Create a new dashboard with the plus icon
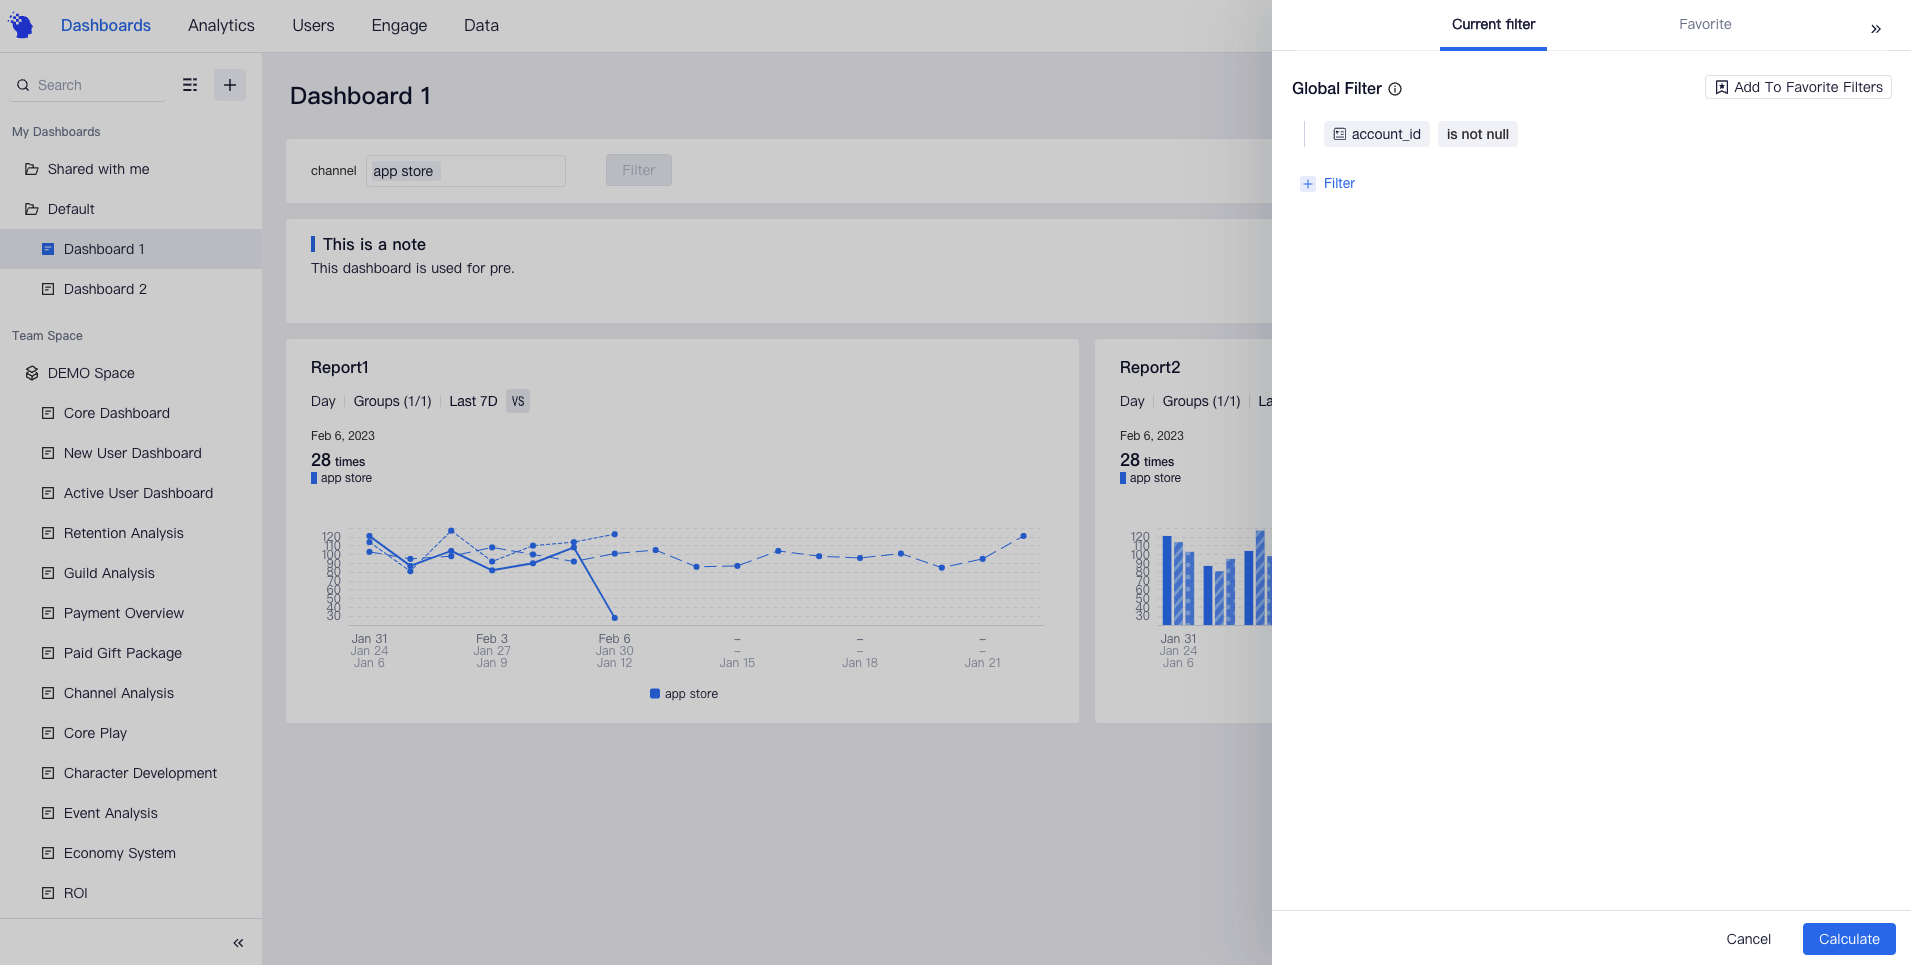 click(229, 84)
